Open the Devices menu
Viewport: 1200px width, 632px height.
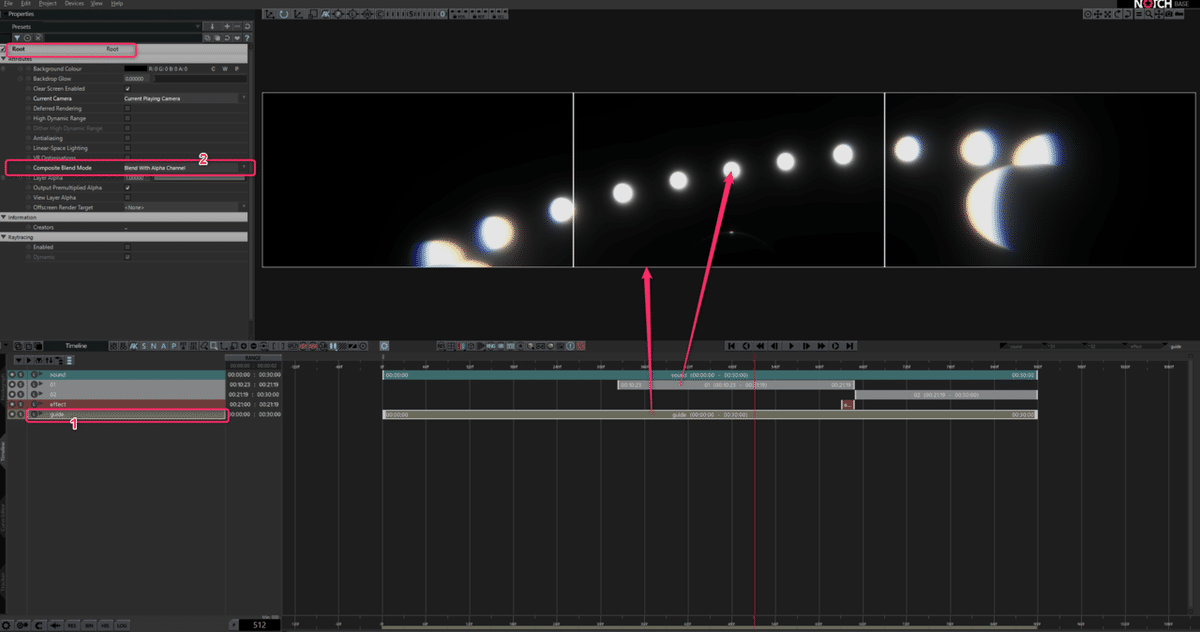74,4
